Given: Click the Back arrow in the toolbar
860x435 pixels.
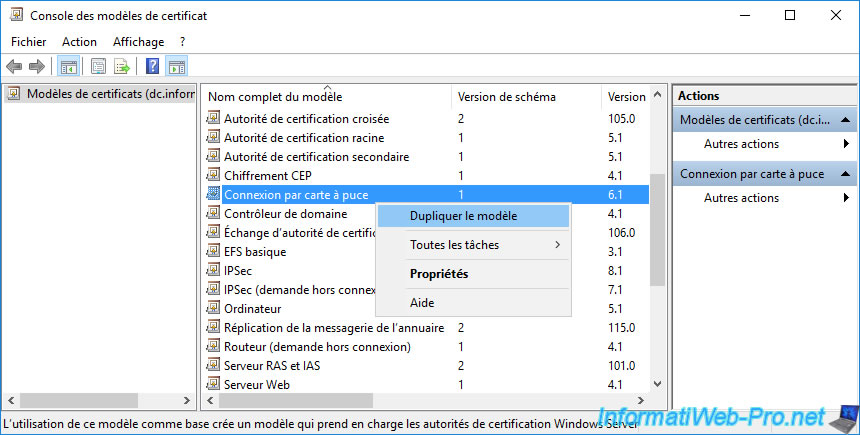Looking at the screenshot, I should [14, 67].
